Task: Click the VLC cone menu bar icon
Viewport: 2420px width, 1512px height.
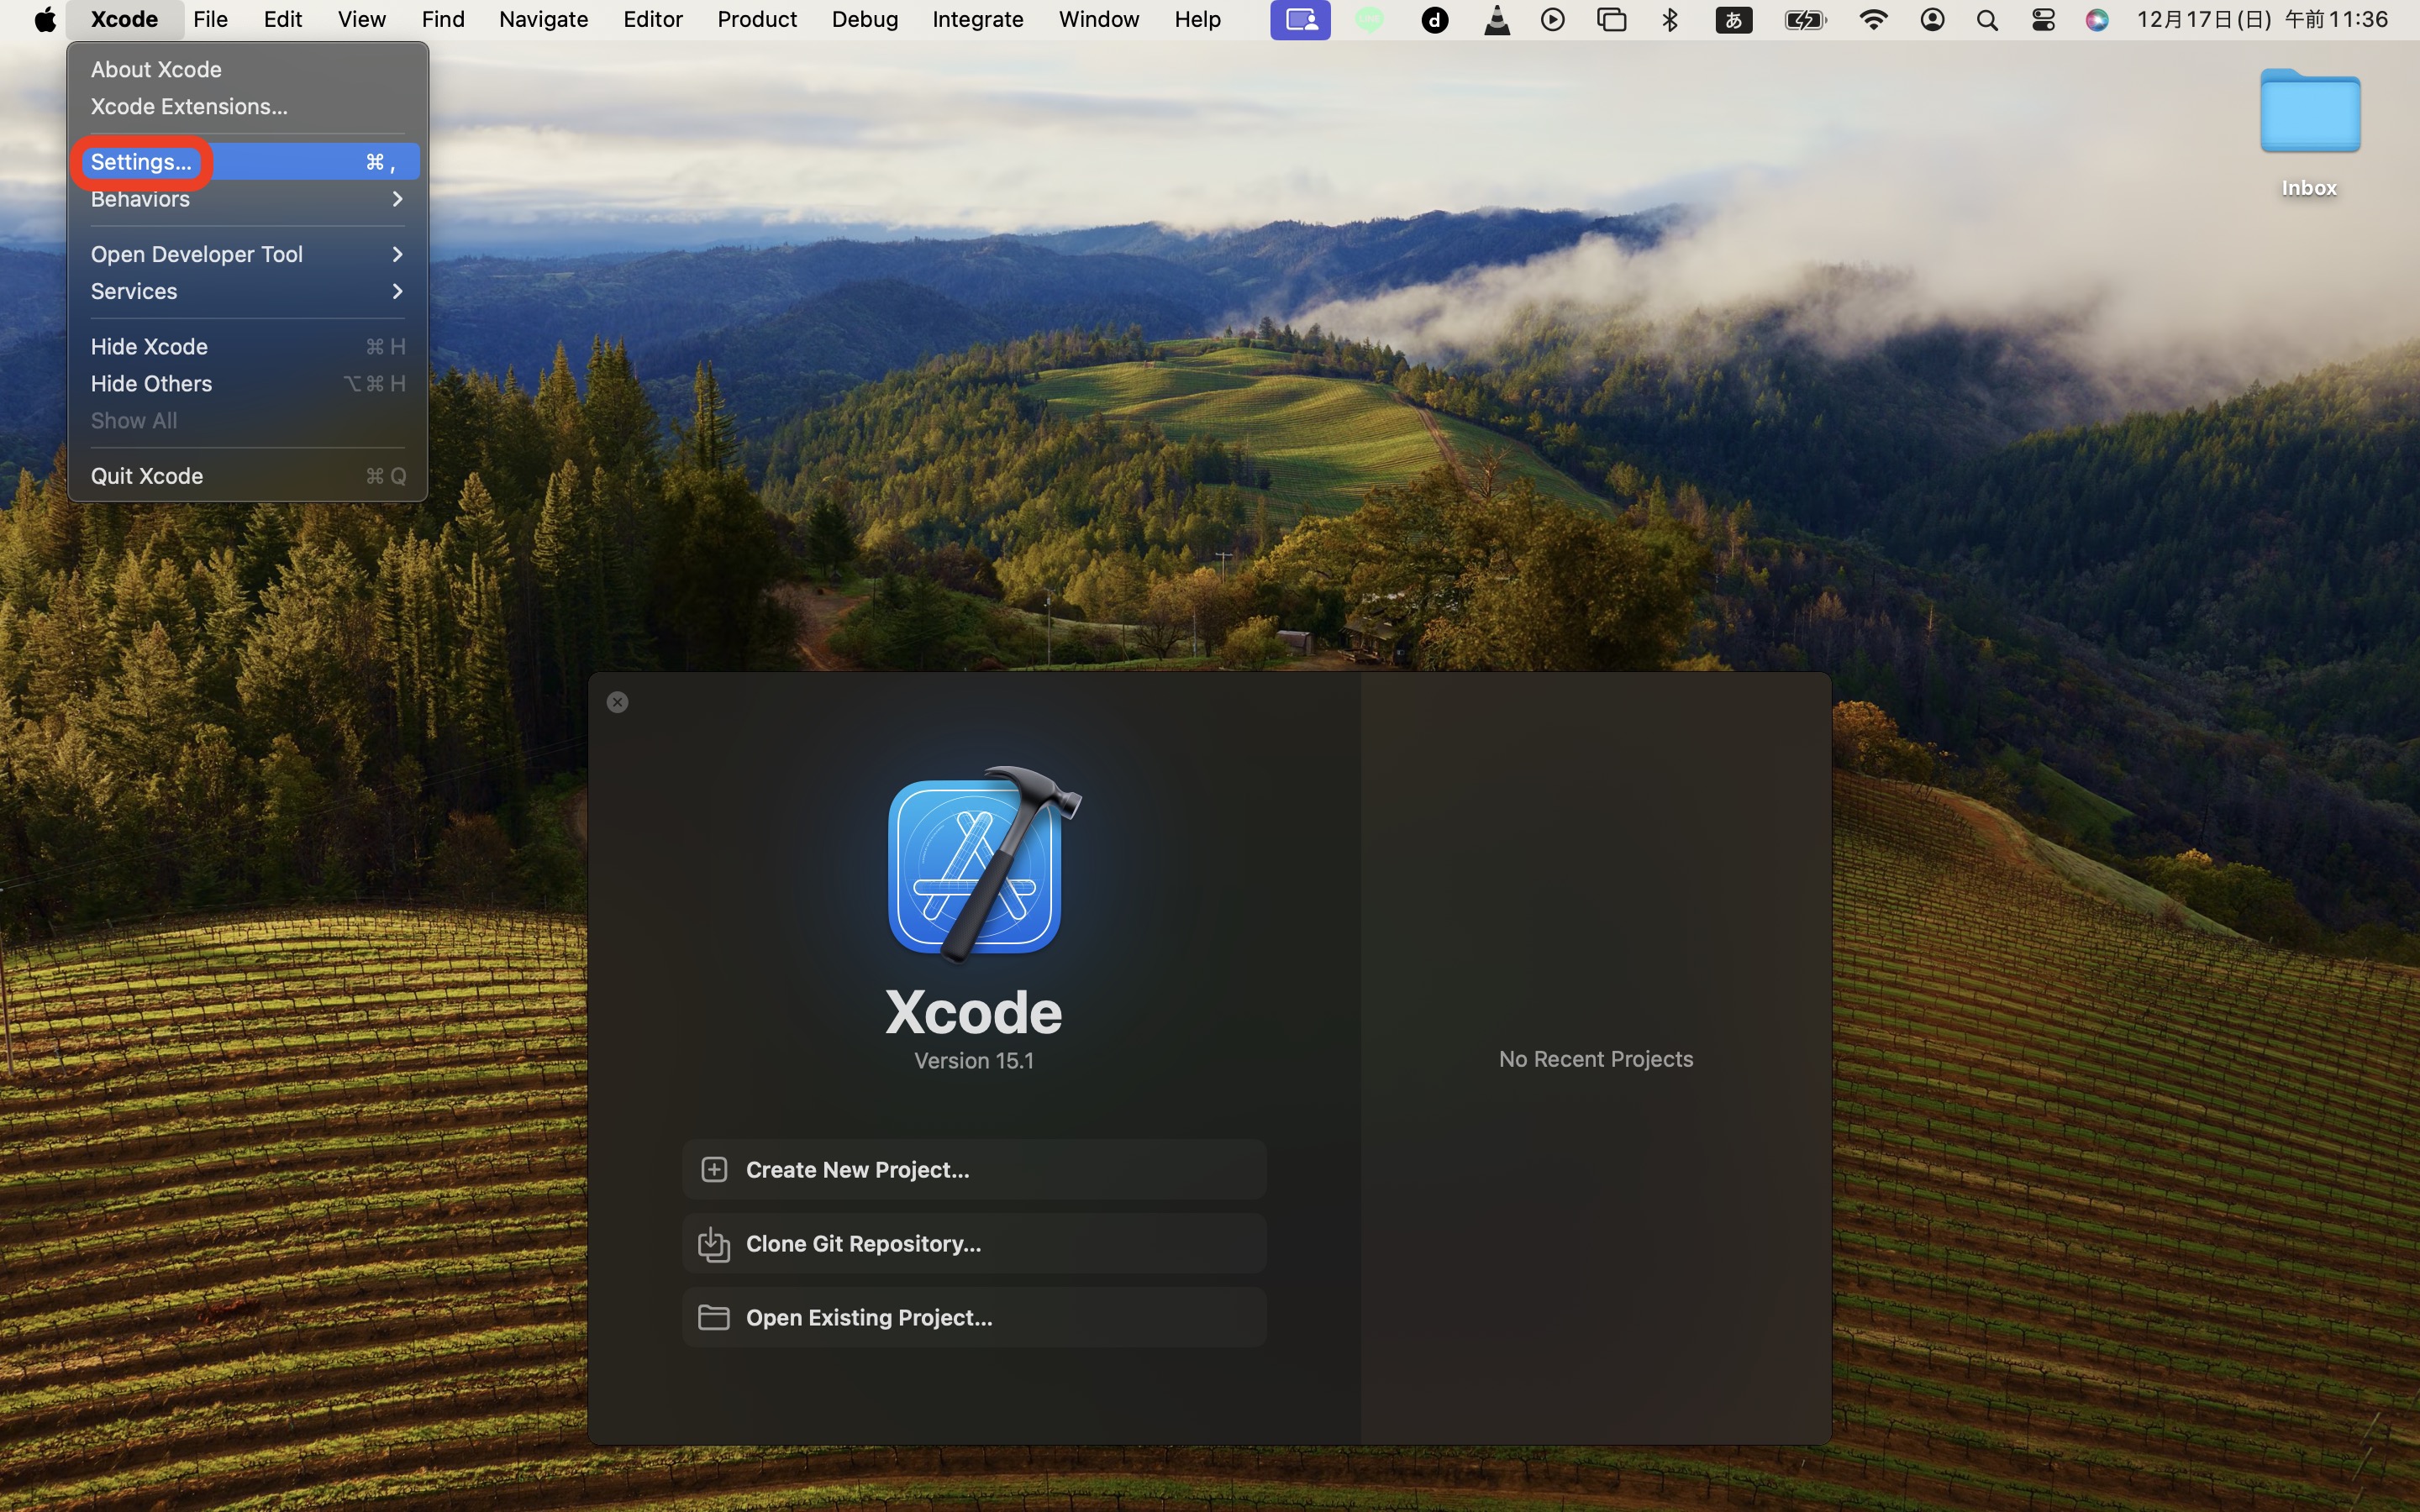Action: [x=1497, y=19]
